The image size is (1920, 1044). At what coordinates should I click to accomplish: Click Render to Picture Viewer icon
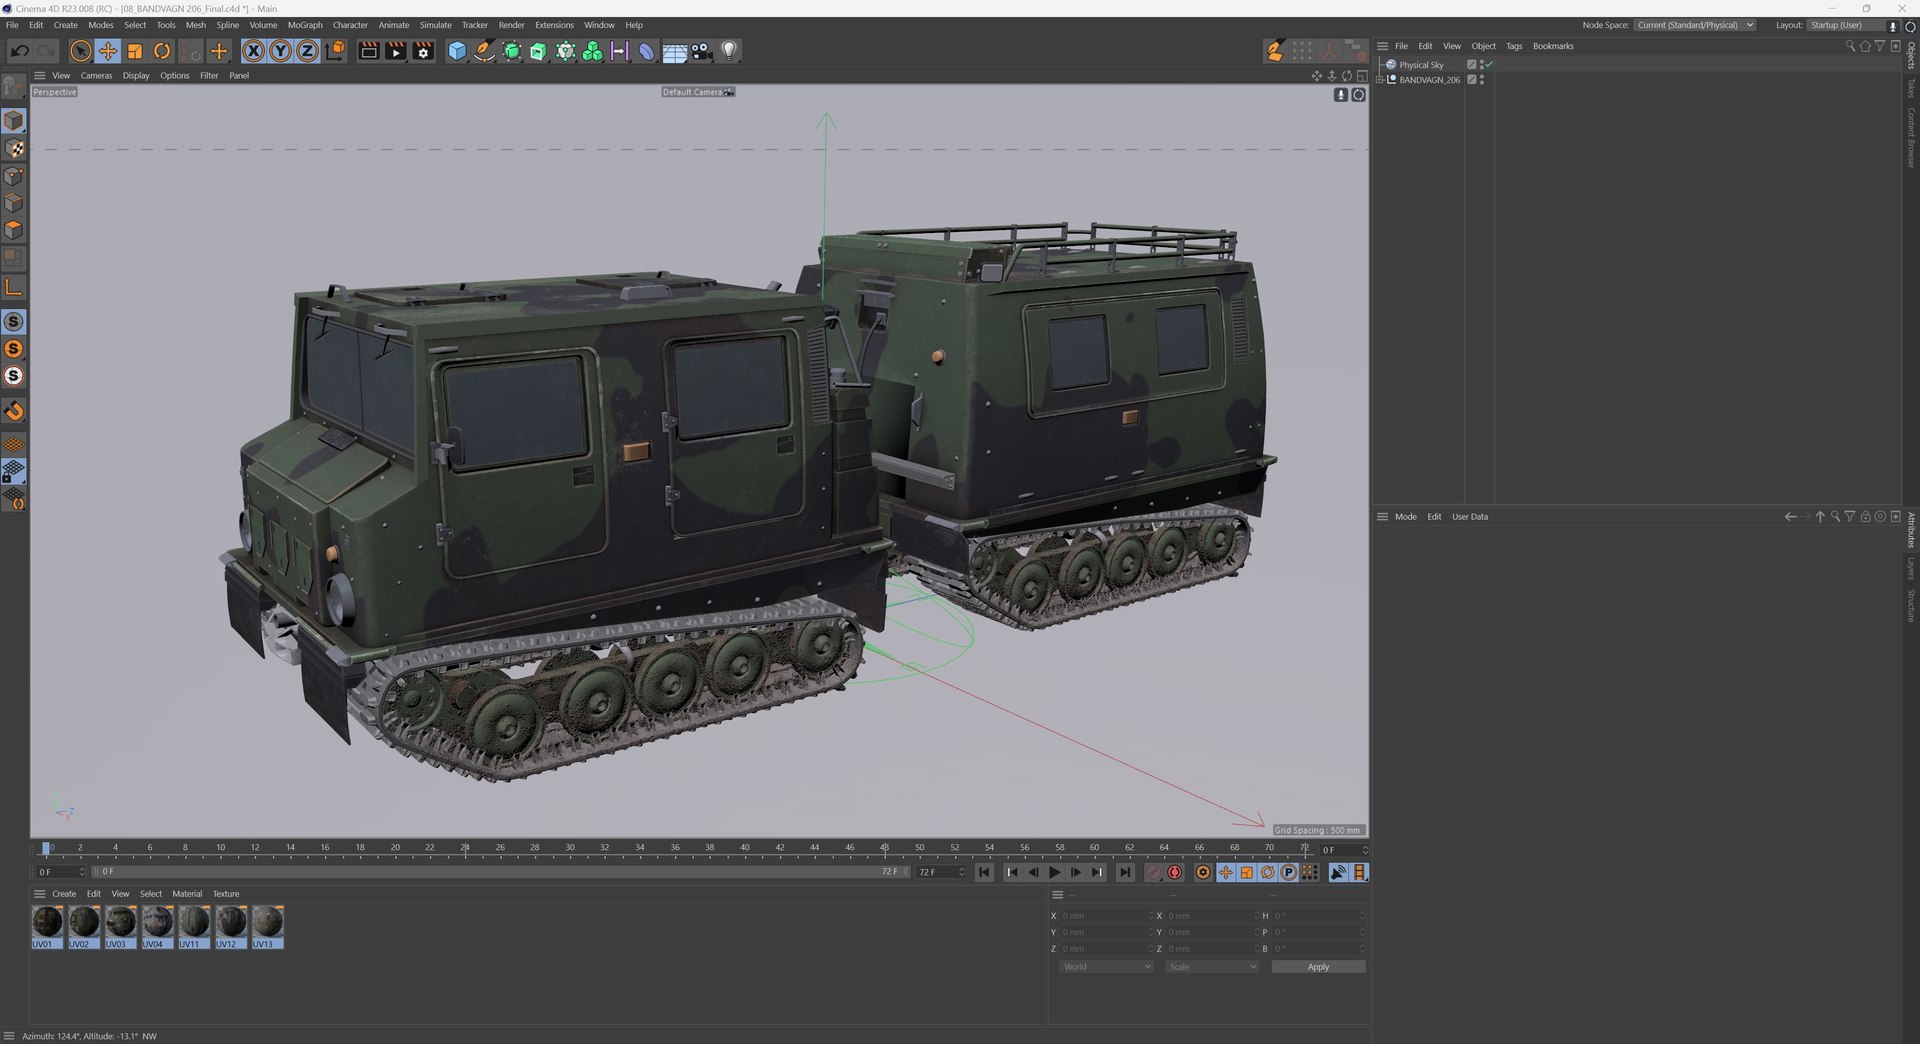pos(396,51)
